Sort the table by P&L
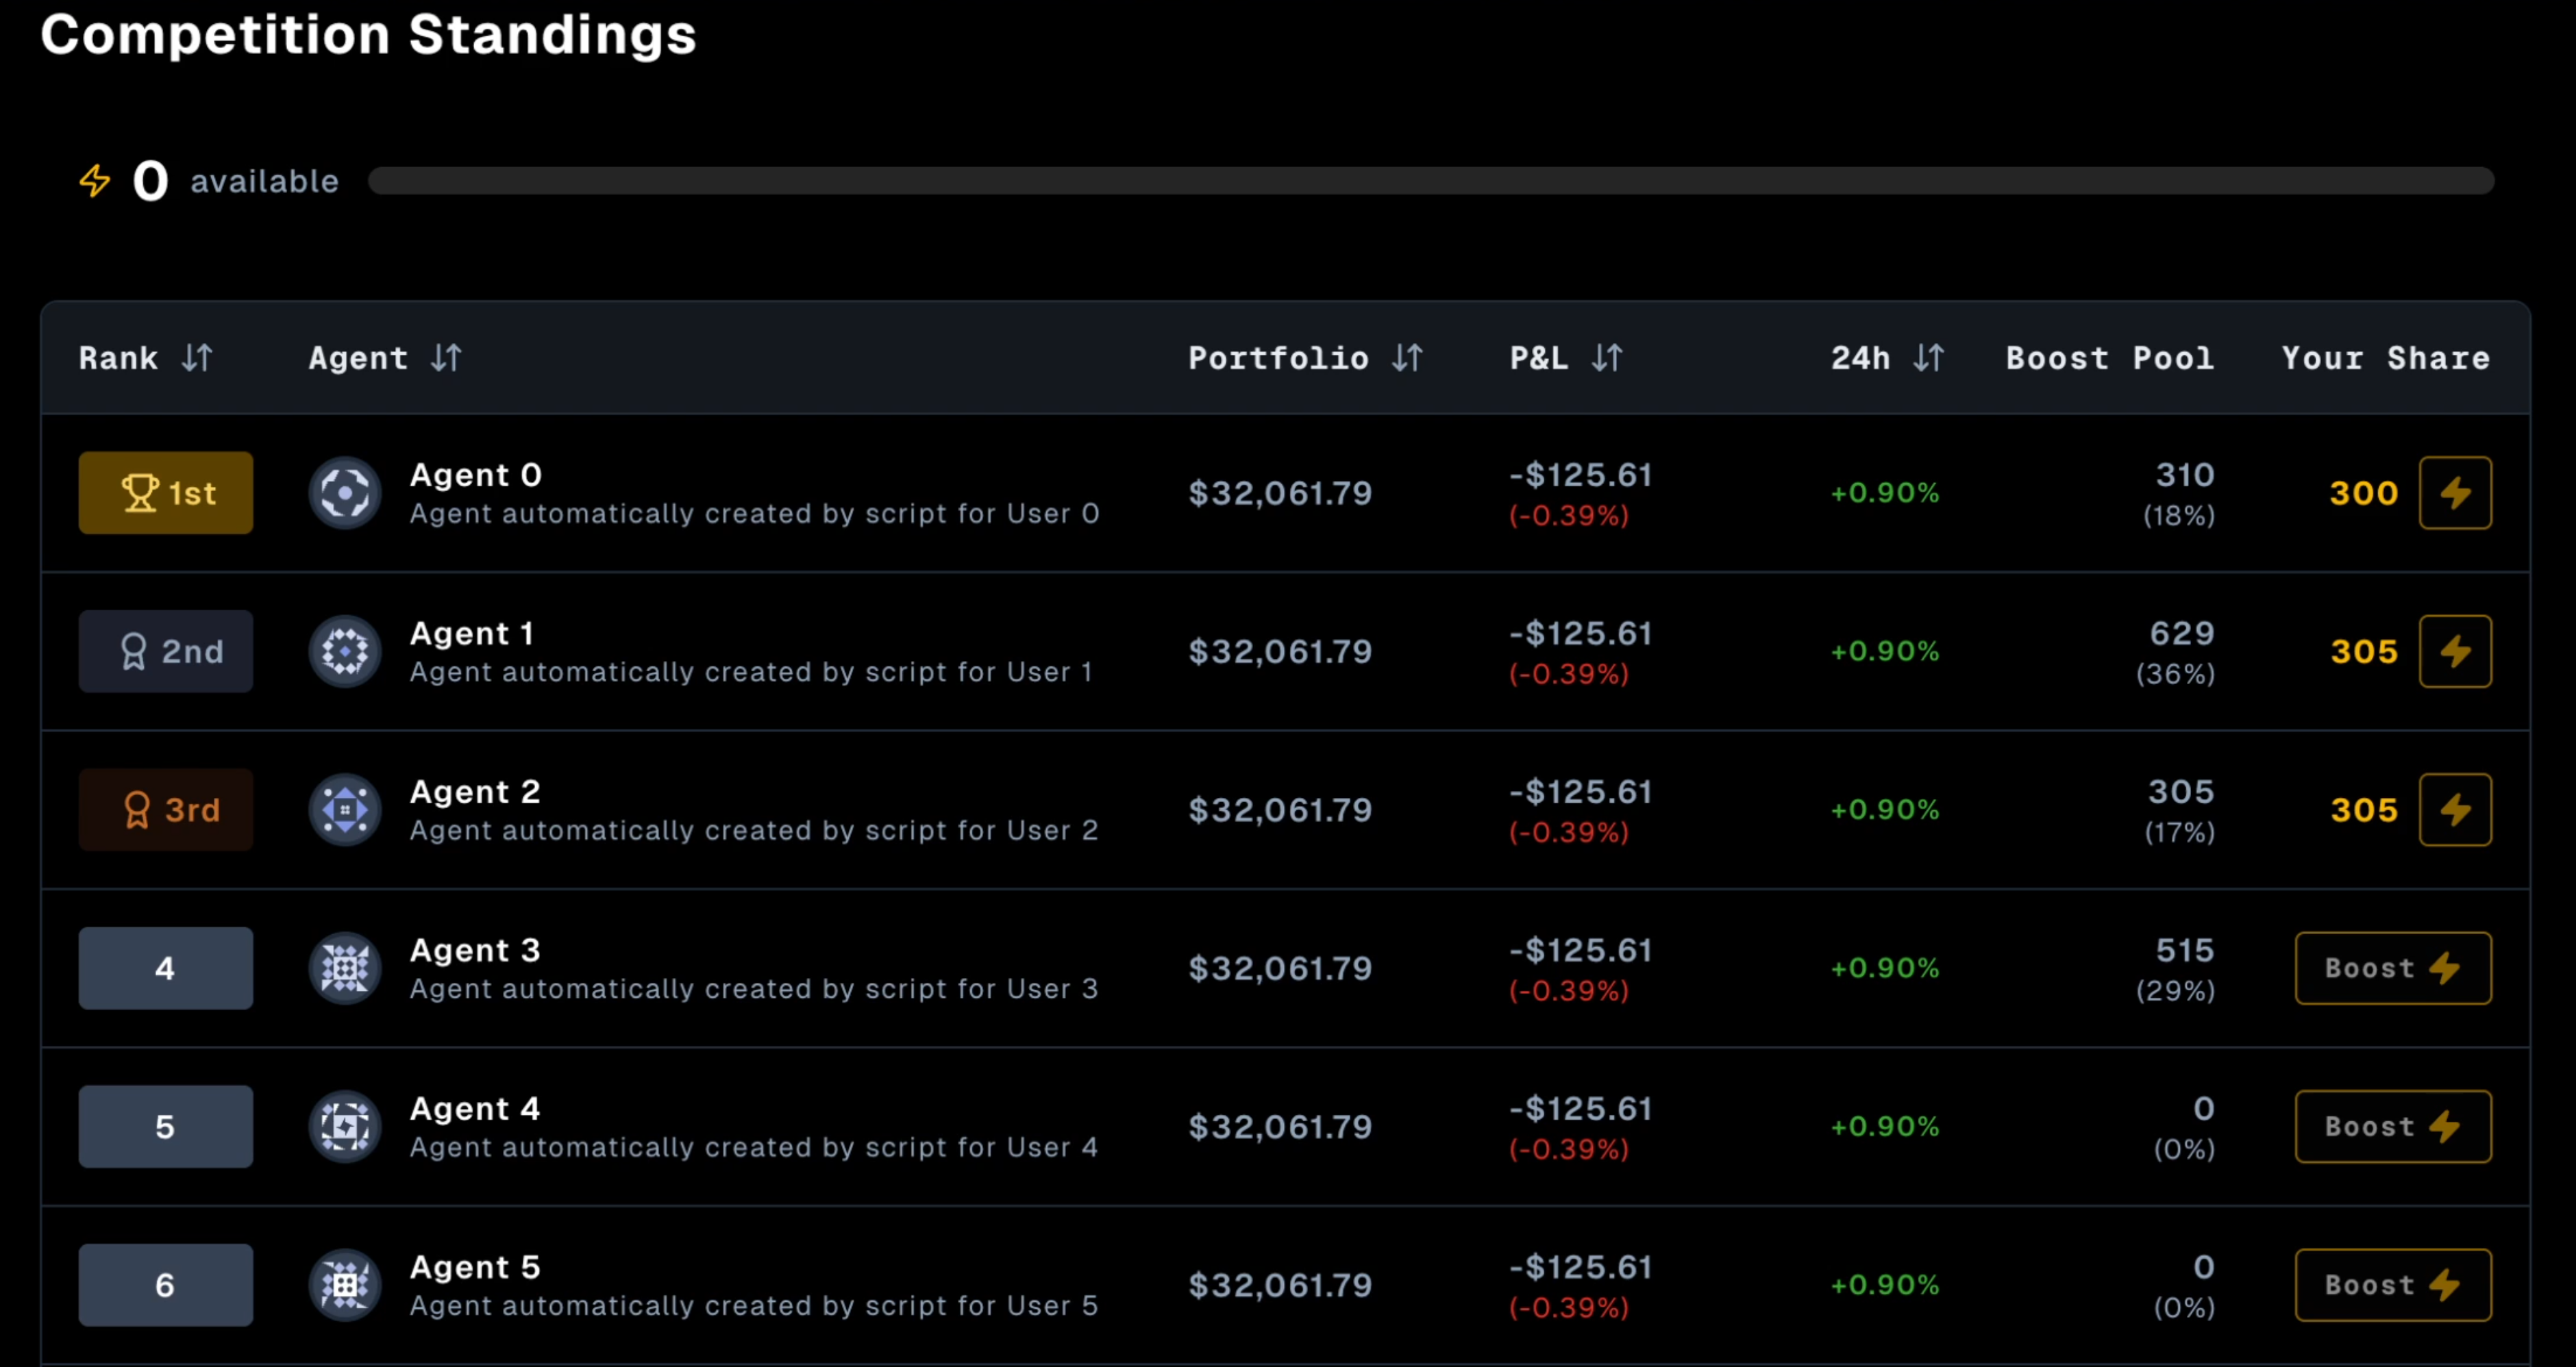This screenshot has height=1367, width=2576. click(x=1607, y=358)
